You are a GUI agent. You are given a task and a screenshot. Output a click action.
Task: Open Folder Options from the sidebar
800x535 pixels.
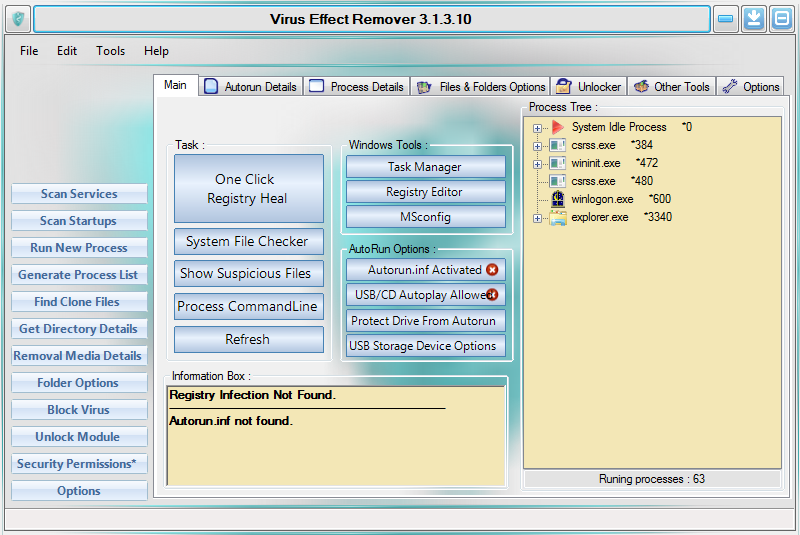(x=79, y=383)
